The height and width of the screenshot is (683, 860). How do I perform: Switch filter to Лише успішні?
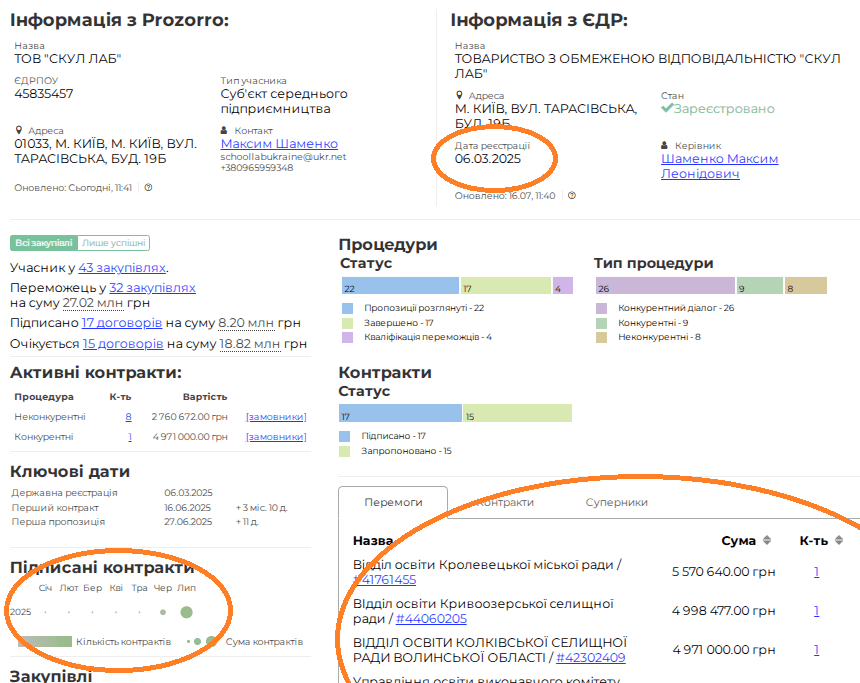(114, 242)
